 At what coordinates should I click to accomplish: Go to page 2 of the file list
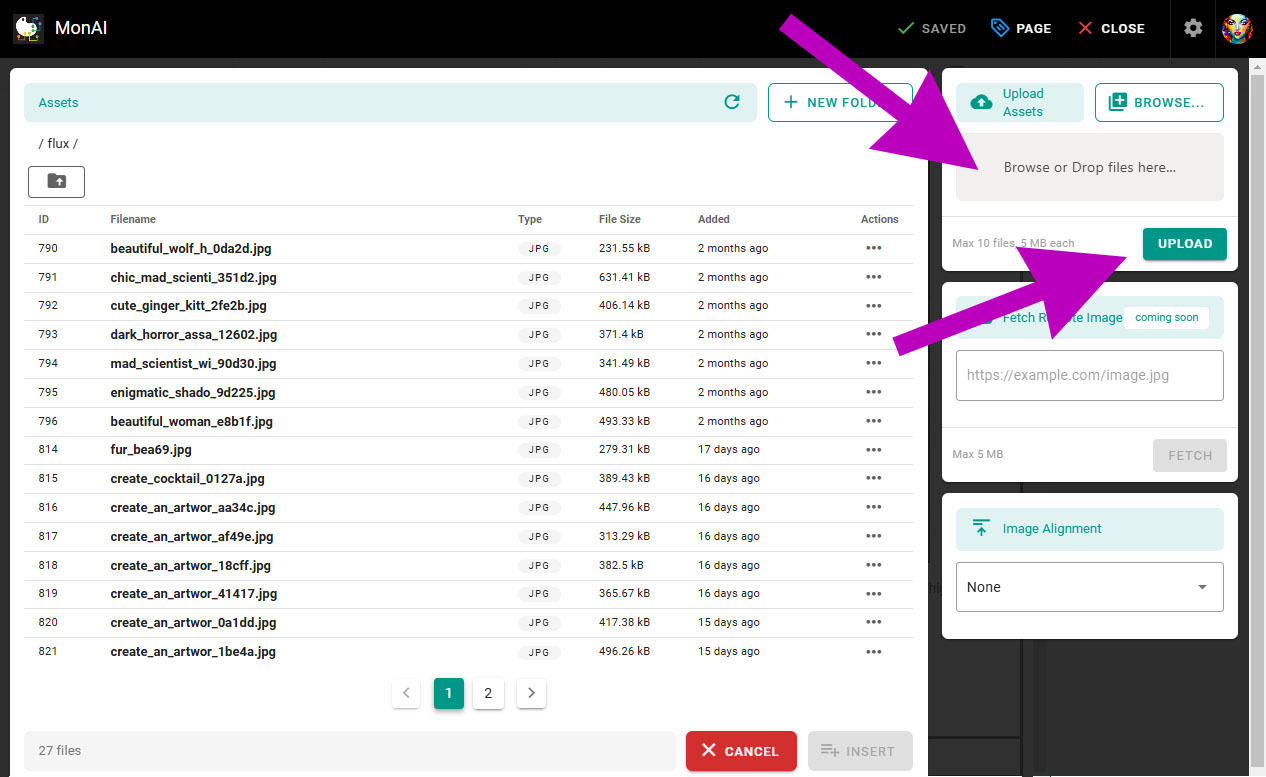pos(488,693)
